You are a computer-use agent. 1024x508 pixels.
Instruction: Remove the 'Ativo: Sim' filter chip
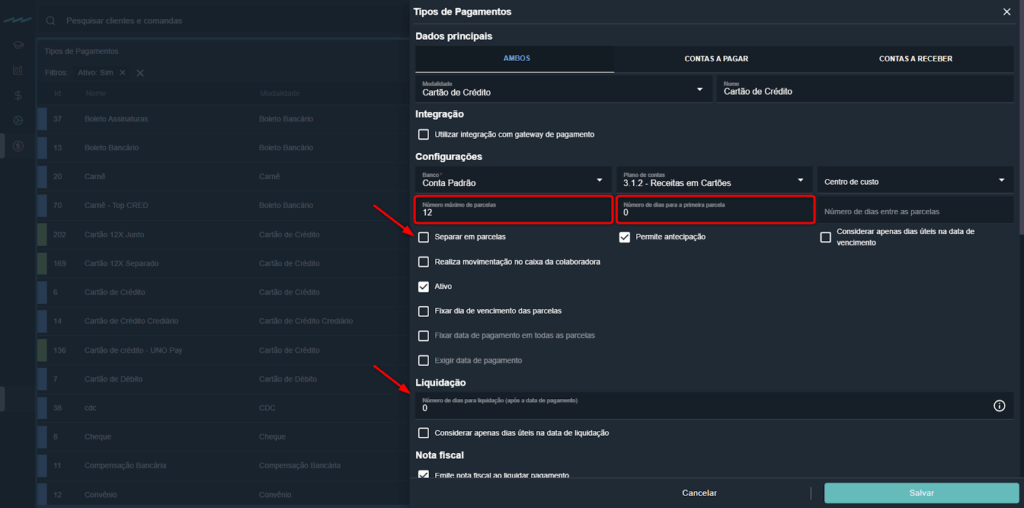[x=122, y=73]
